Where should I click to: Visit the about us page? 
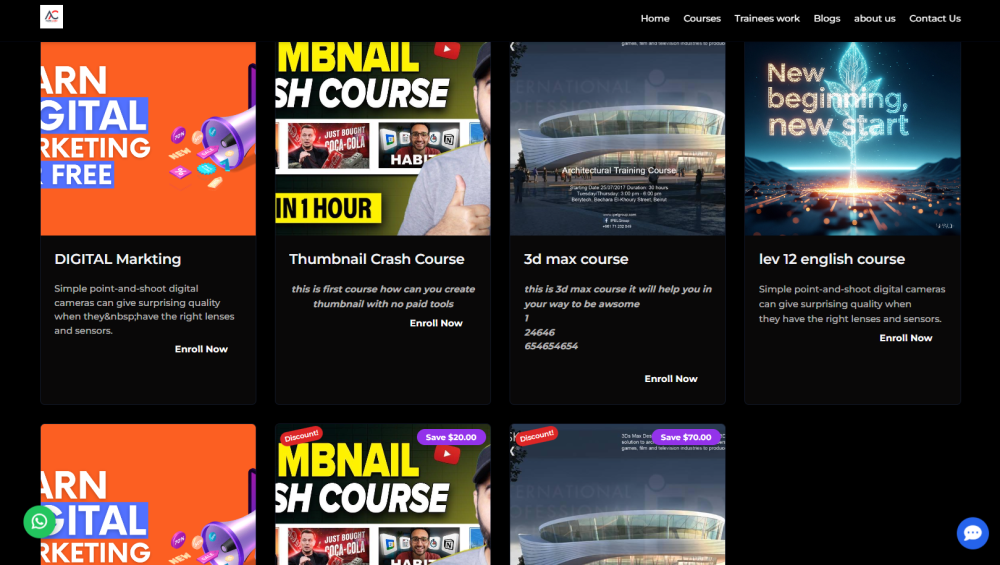pos(875,18)
